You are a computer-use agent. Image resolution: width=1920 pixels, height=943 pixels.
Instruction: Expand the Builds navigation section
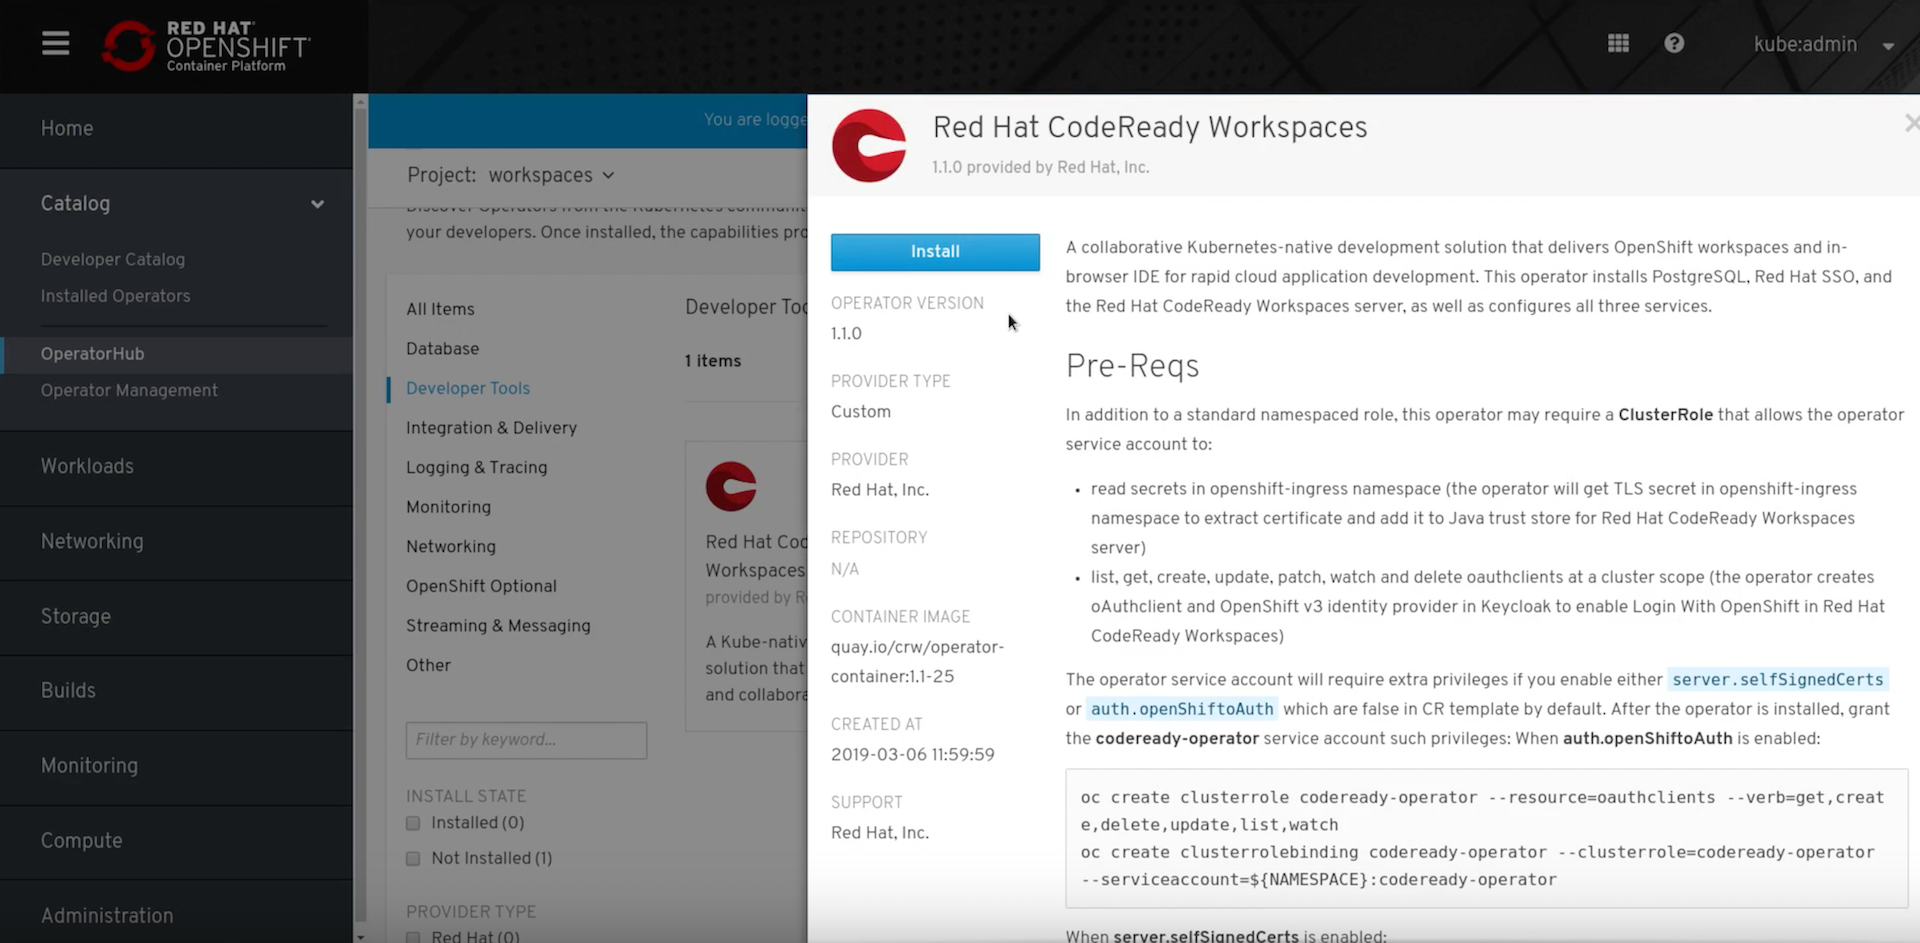click(x=176, y=690)
